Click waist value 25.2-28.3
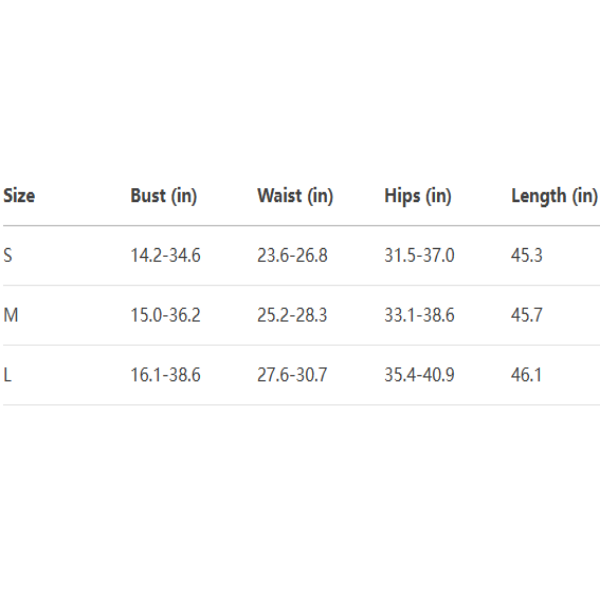 pos(292,316)
